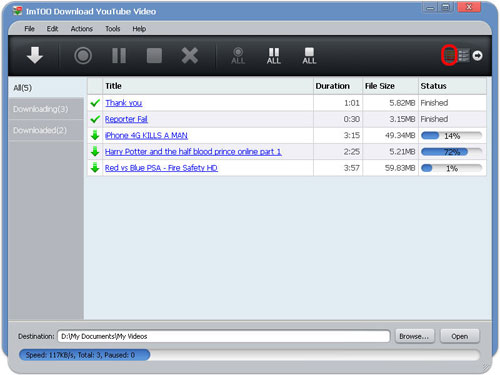
Task: Delete the selected task with the X icon
Action: click(190, 55)
